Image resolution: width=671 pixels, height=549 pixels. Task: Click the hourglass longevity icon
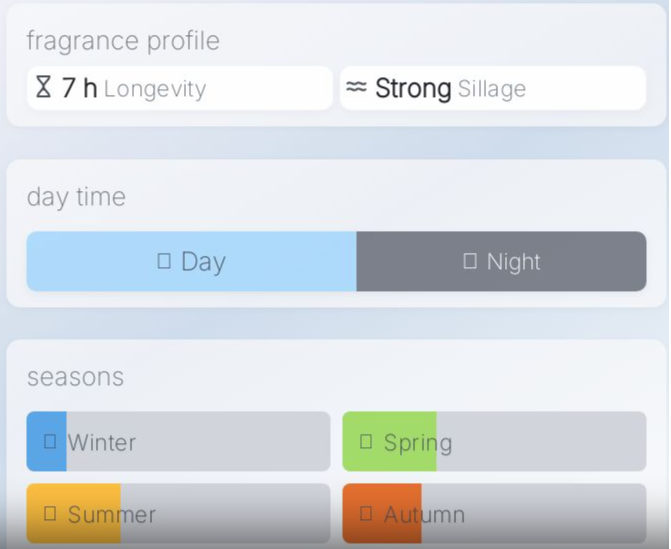click(43, 88)
